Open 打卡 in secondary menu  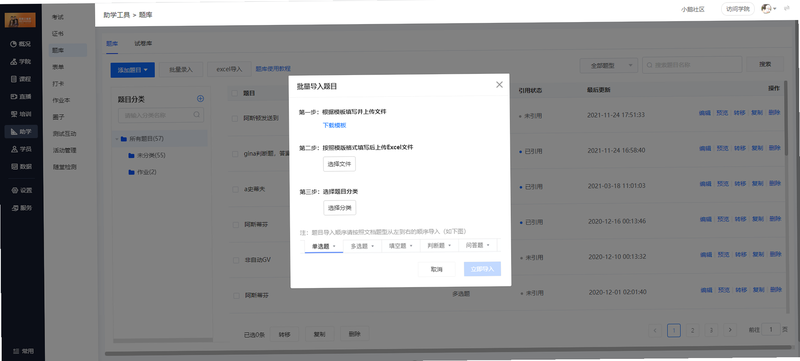pos(58,84)
